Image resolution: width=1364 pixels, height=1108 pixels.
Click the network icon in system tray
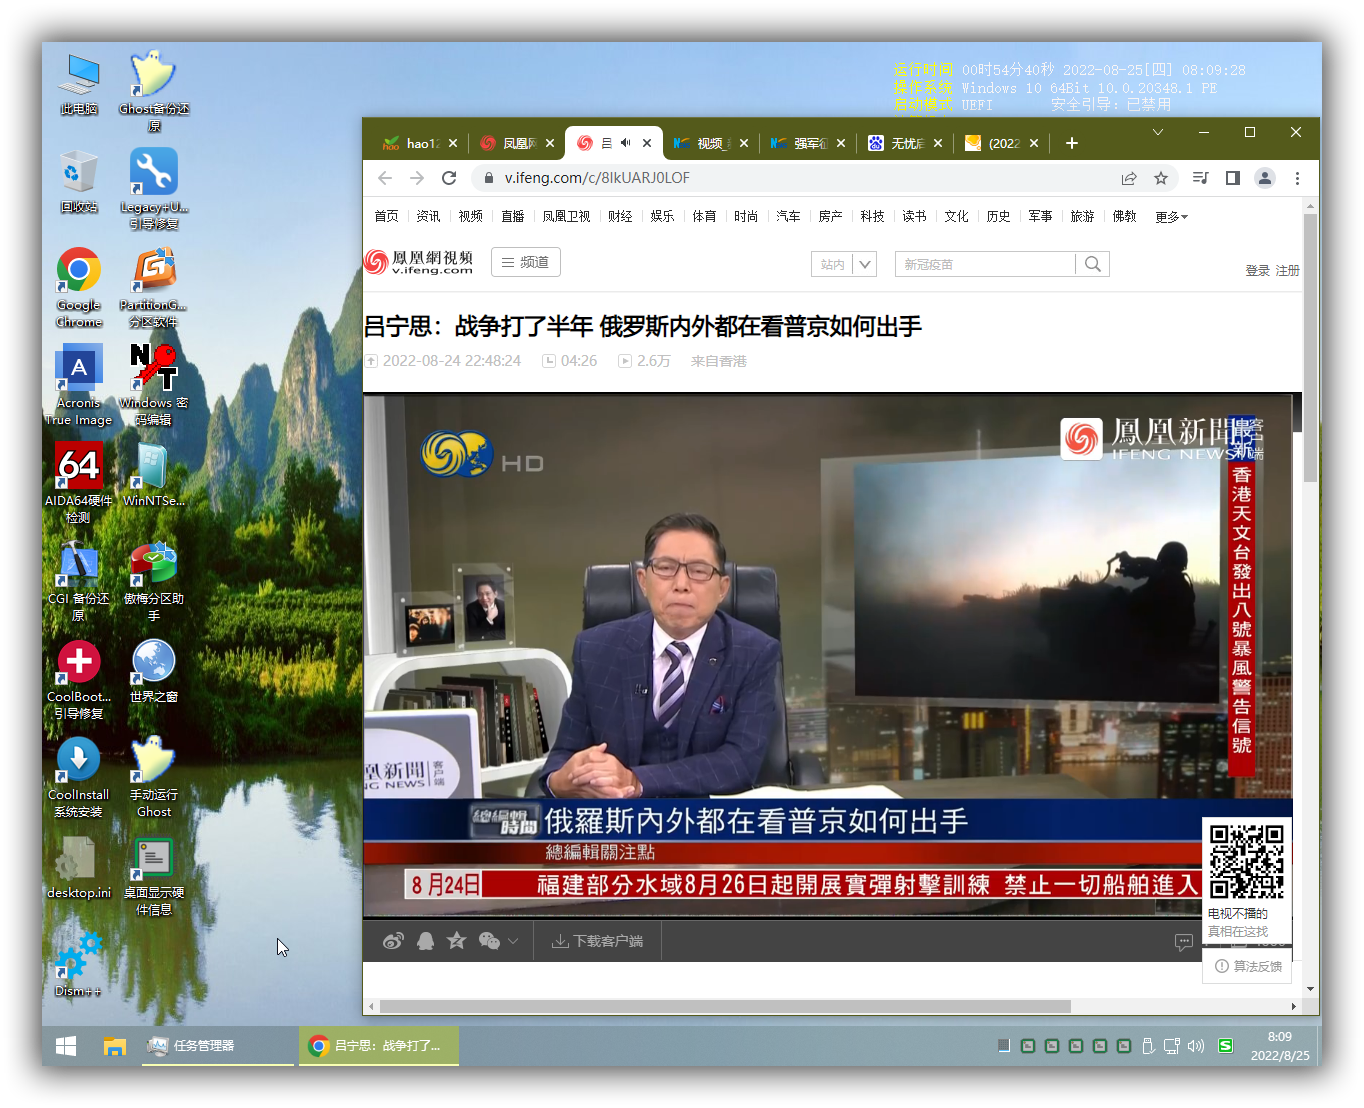click(1172, 1046)
